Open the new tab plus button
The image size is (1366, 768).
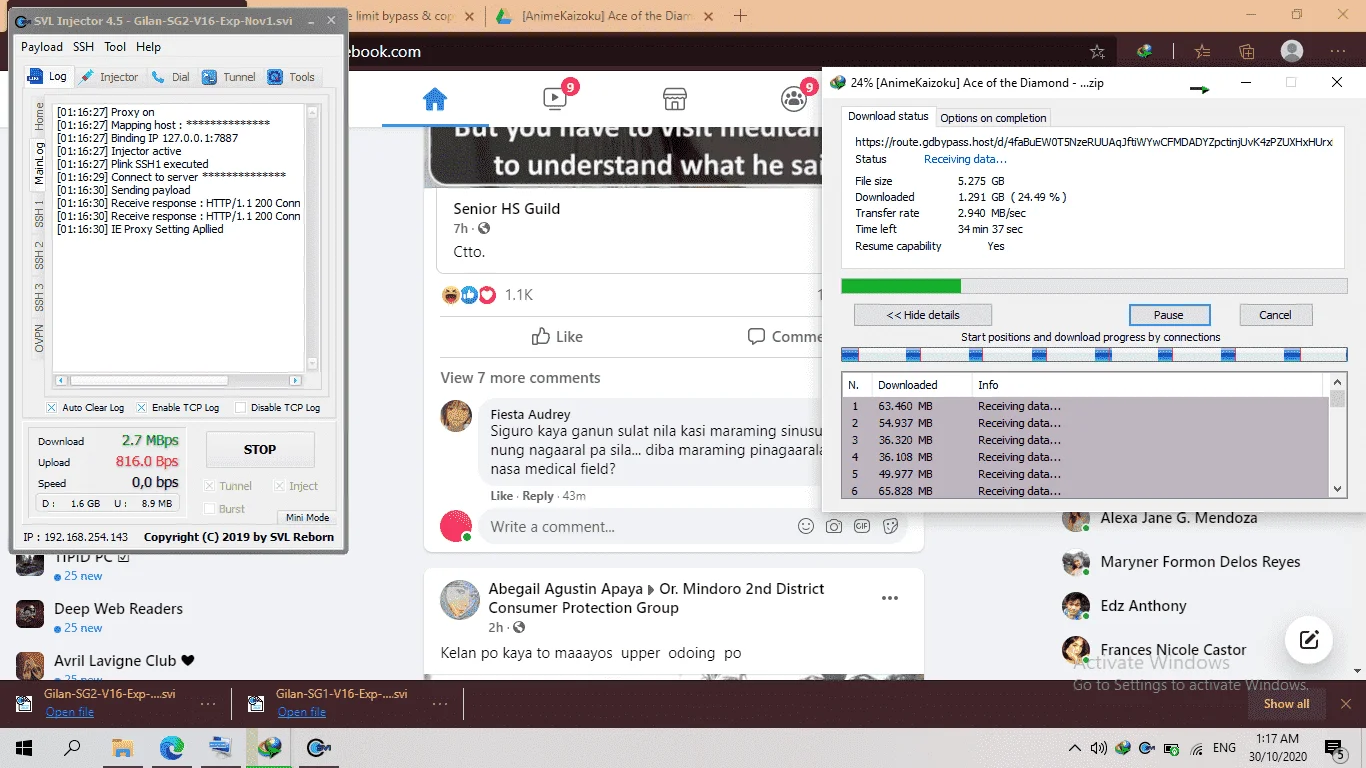pos(741,15)
